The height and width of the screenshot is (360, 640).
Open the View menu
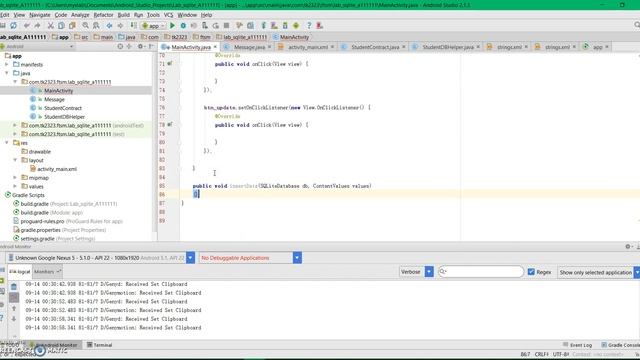click(x=19, y=15)
